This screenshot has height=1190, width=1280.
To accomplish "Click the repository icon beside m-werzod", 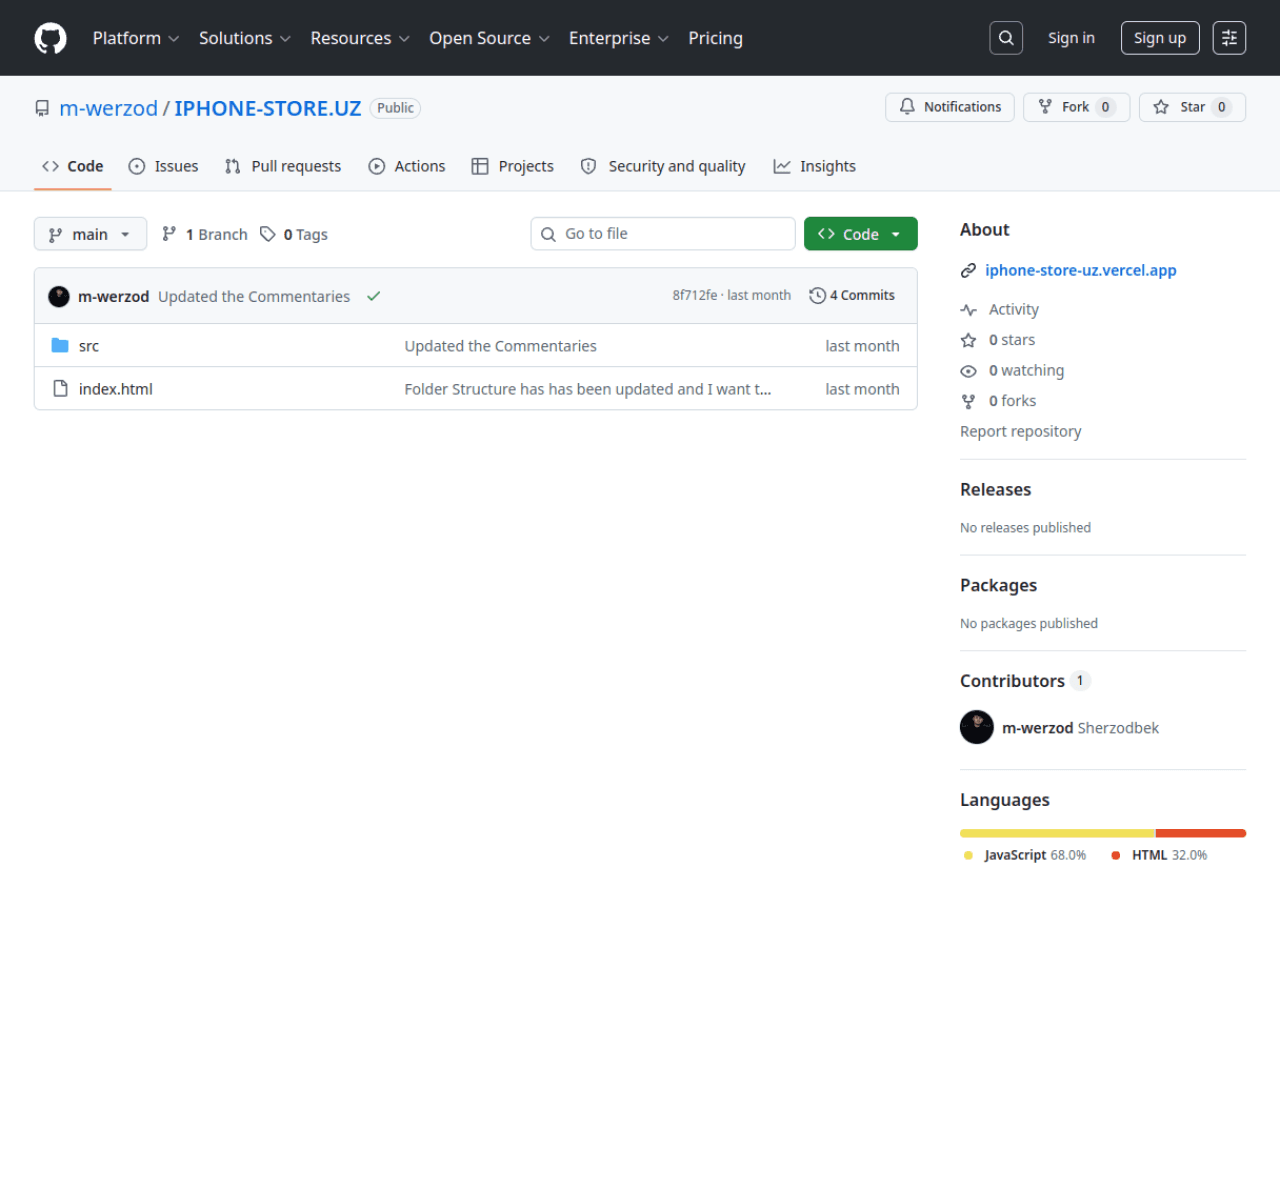I will click(x=42, y=108).
